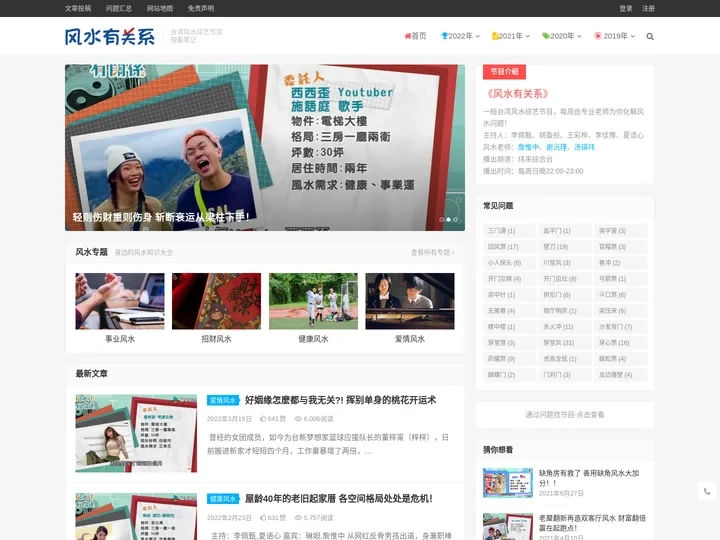Select the 门对门 (3) tag

[x=565, y=375]
